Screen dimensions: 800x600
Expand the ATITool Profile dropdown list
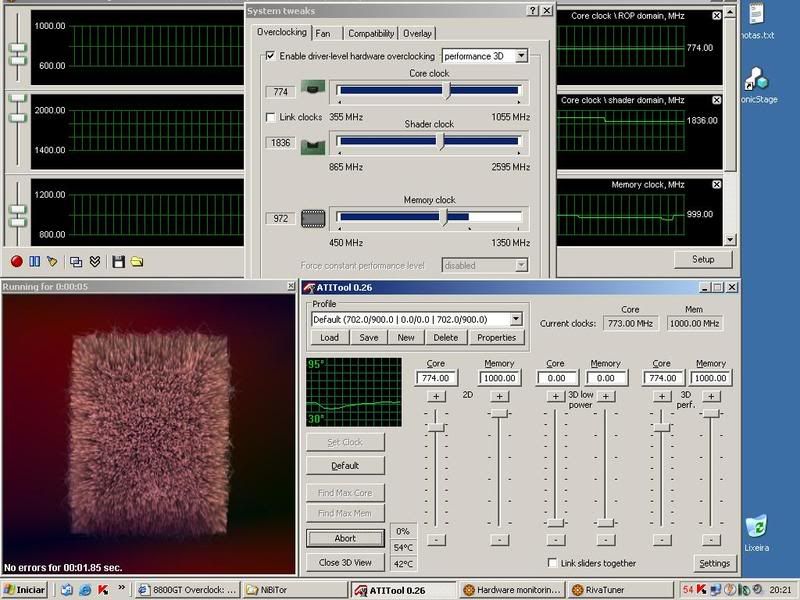point(516,319)
